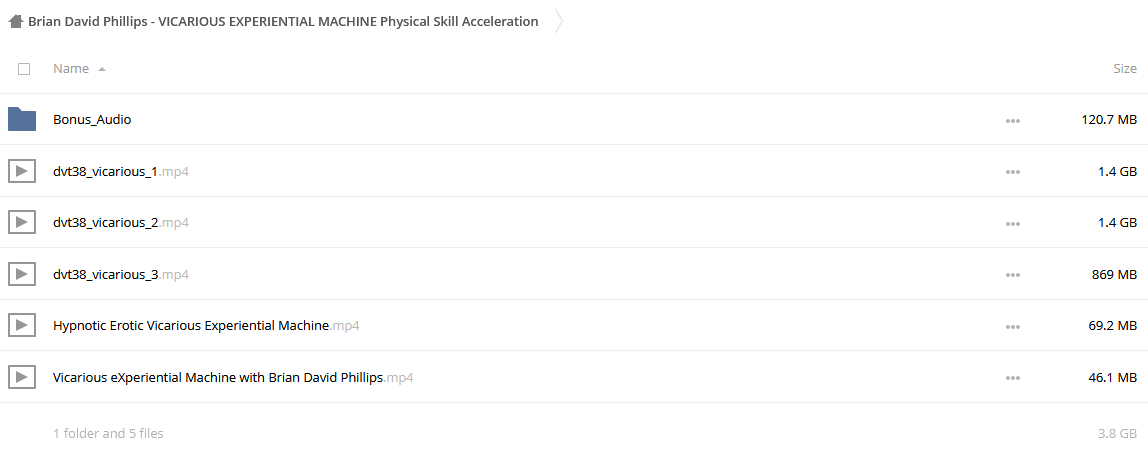The image size is (1148, 452).
Task: Open Hypnotic Erotic Vicarious Experiential Machine.mp4
Action: (x=206, y=326)
